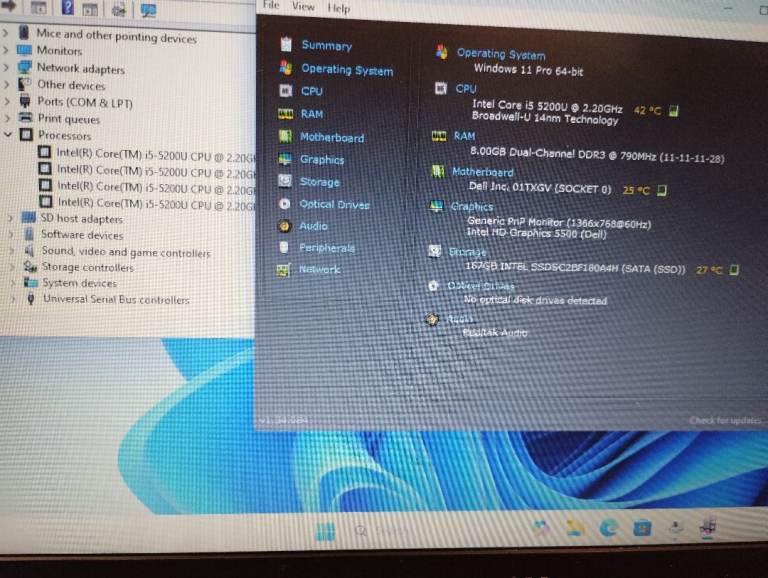
Task: Click Dell Inc. 01TXGV motherboard text
Action: [x=540, y=188]
